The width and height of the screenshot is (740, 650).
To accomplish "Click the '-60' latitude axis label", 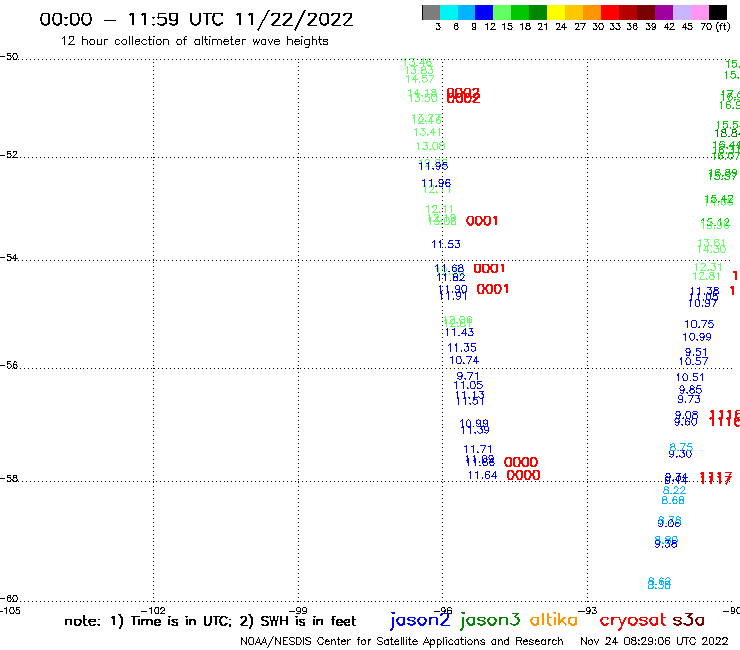I will click(9, 599).
